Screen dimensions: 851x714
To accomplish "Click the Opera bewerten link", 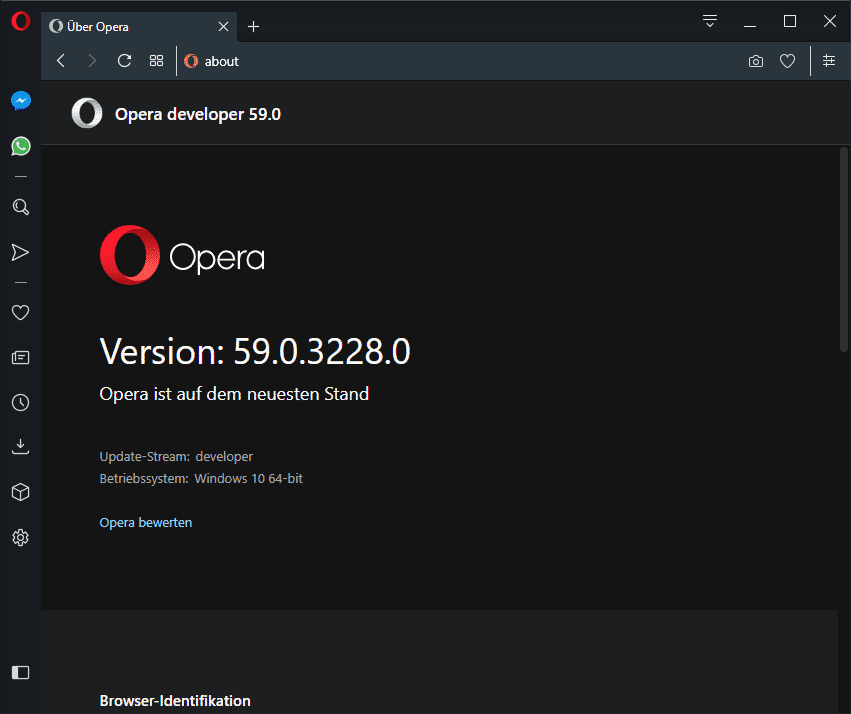I will click(145, 522).
